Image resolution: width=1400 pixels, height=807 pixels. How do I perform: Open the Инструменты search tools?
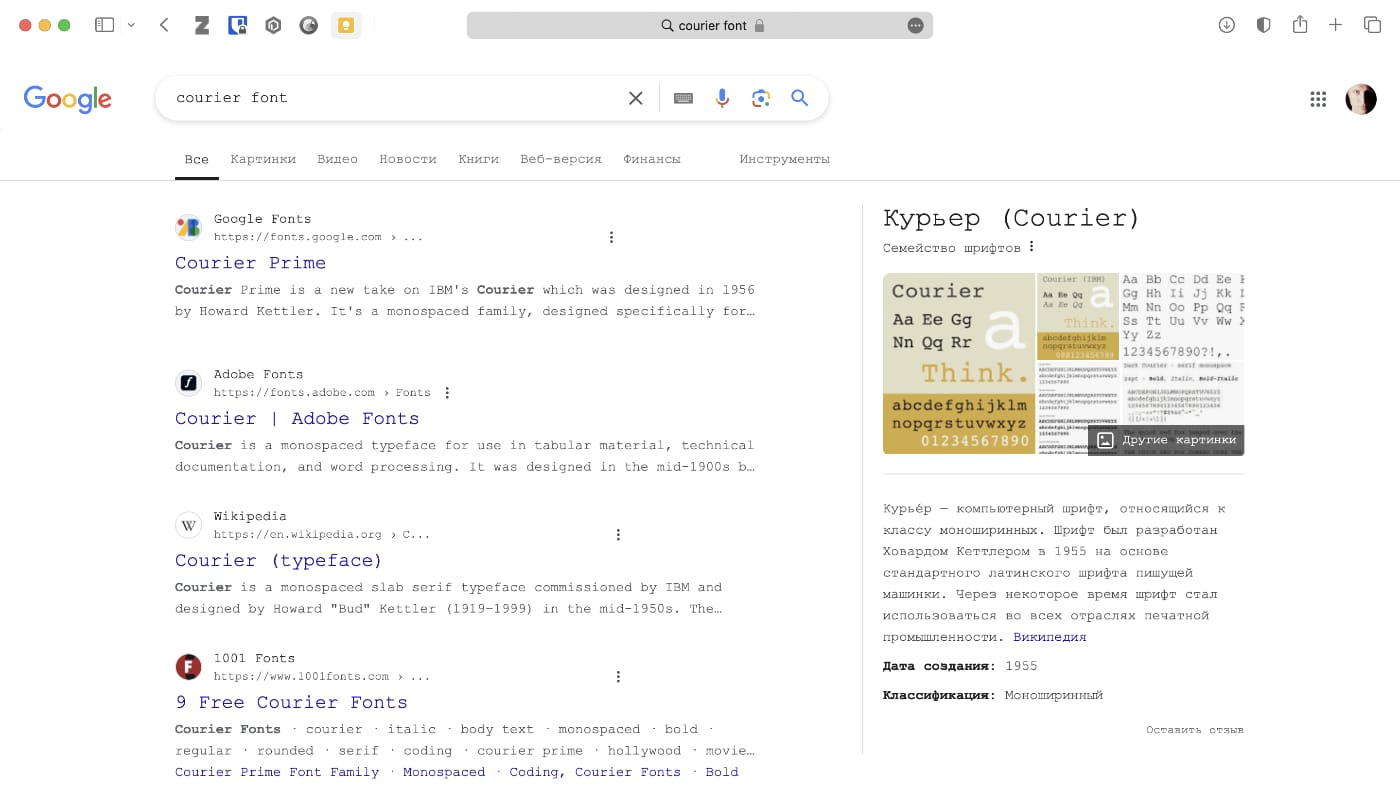[785, 159]
